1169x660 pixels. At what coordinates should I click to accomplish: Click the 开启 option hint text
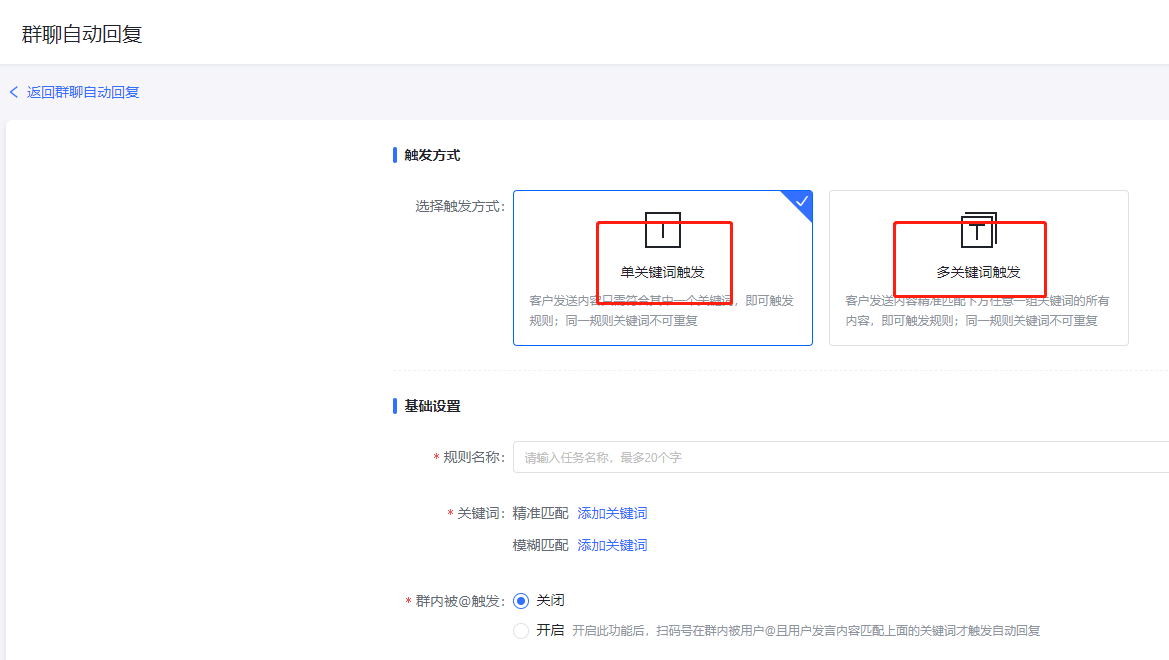click(x=806, y=631)
